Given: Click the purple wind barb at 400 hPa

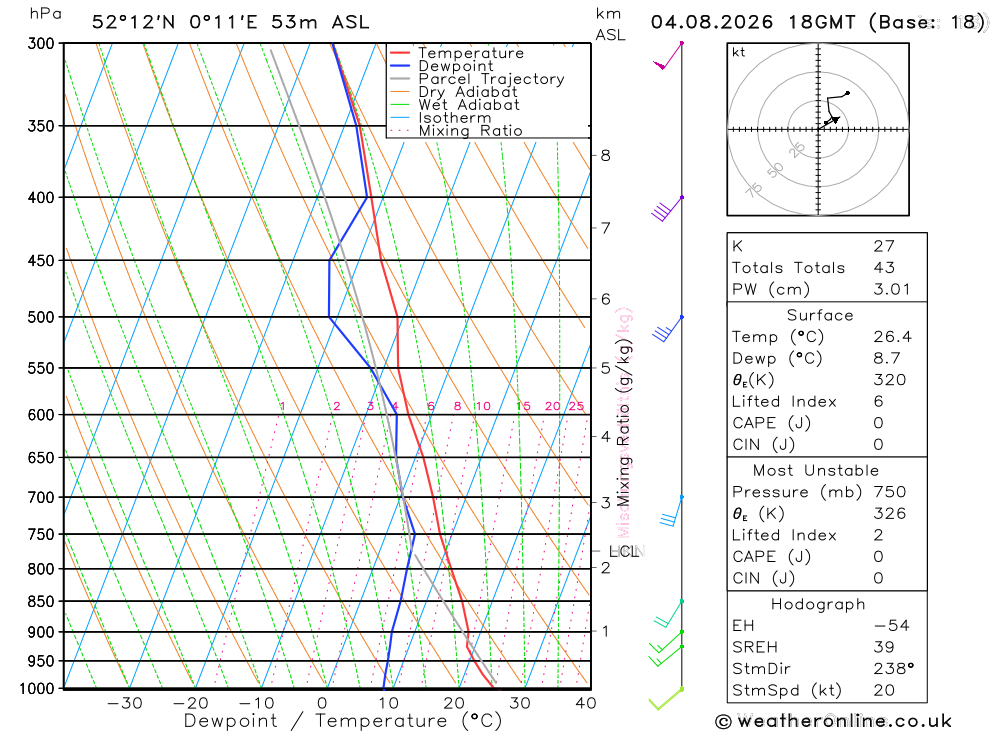Looking at the screenshot, I should point(667,209).
